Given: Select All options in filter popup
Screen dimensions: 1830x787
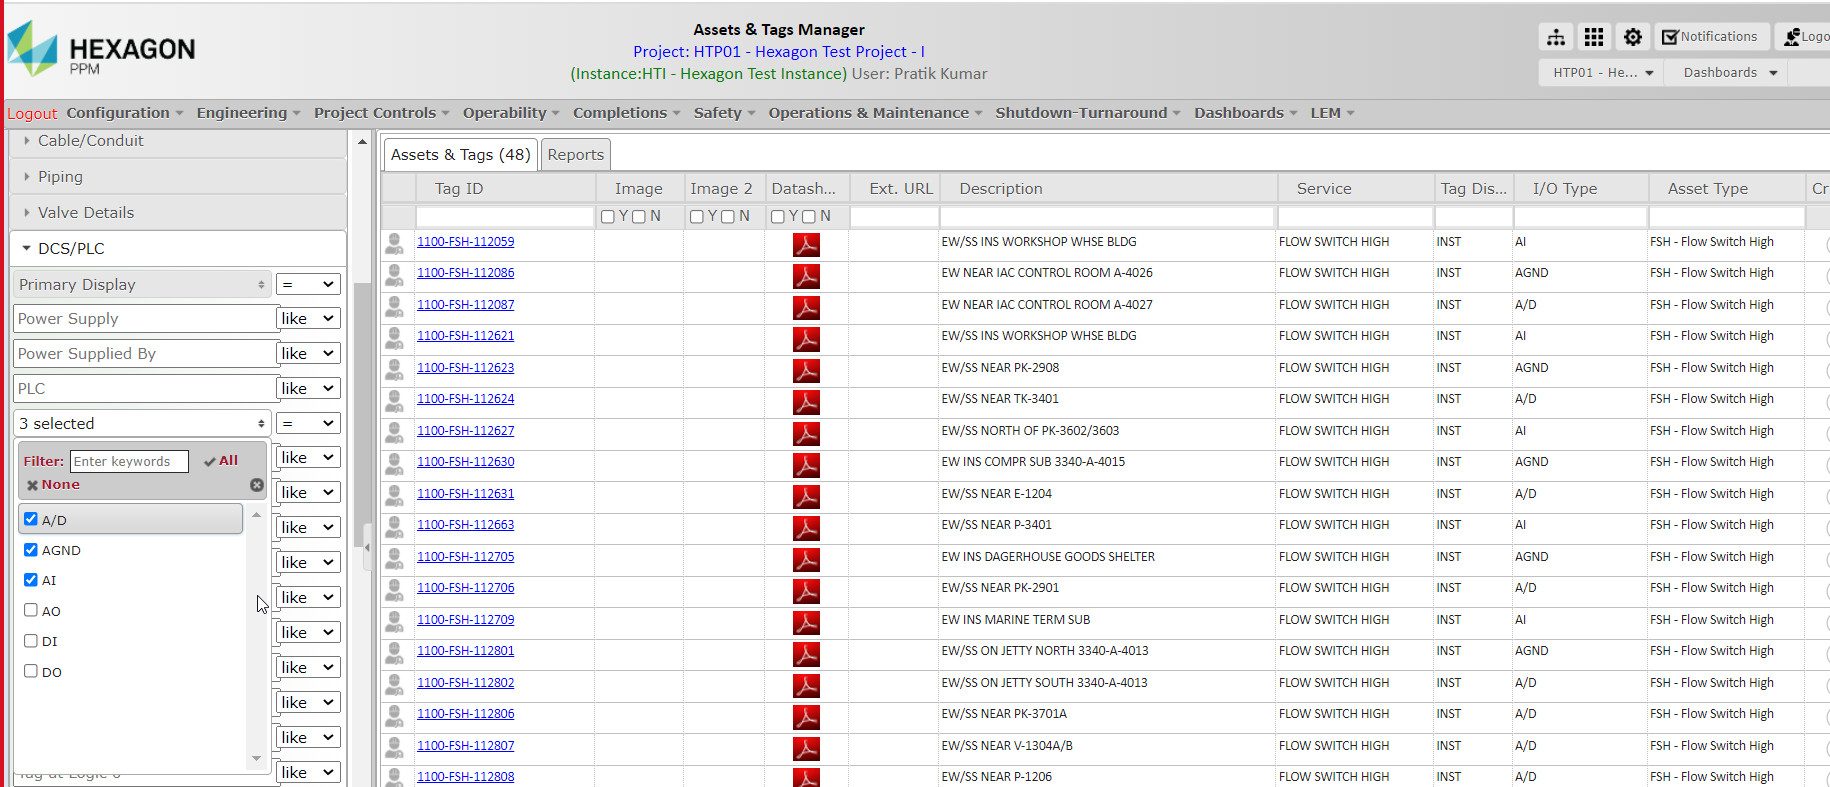Looking at the screenshot, I should click(221, 461).
